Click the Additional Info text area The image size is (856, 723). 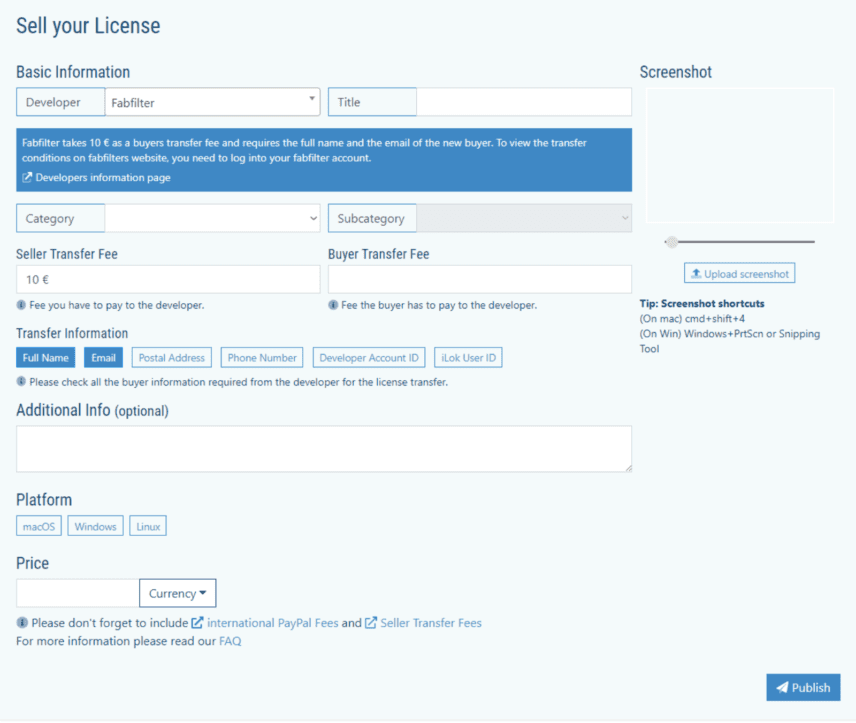(324, 449)
